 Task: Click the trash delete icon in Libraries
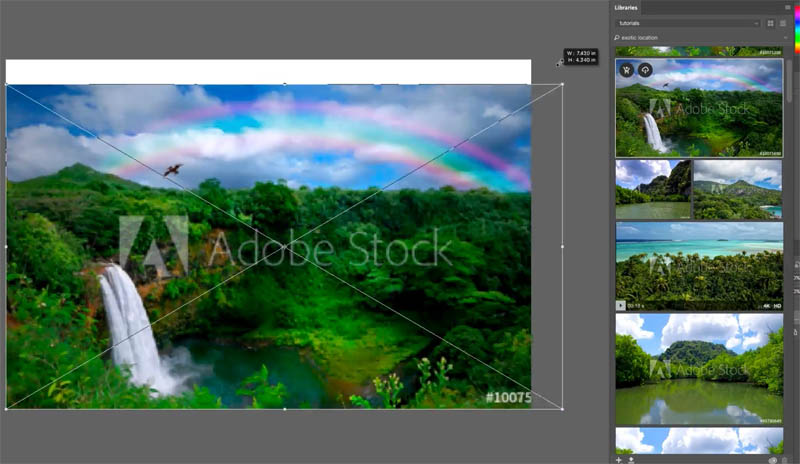(785, 460)
